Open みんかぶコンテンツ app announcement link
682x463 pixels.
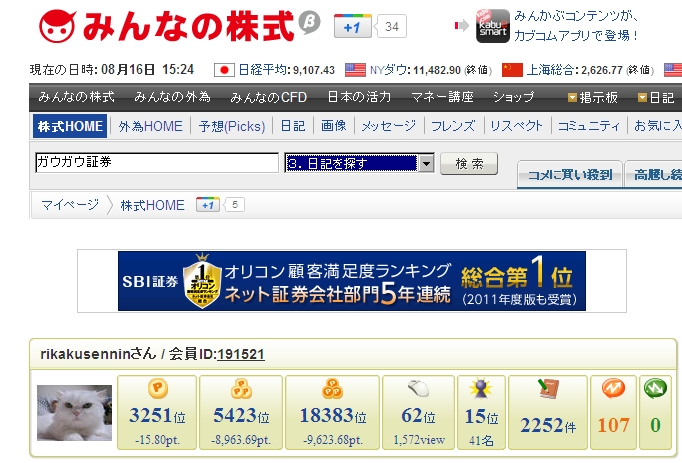tap(577, 26)
